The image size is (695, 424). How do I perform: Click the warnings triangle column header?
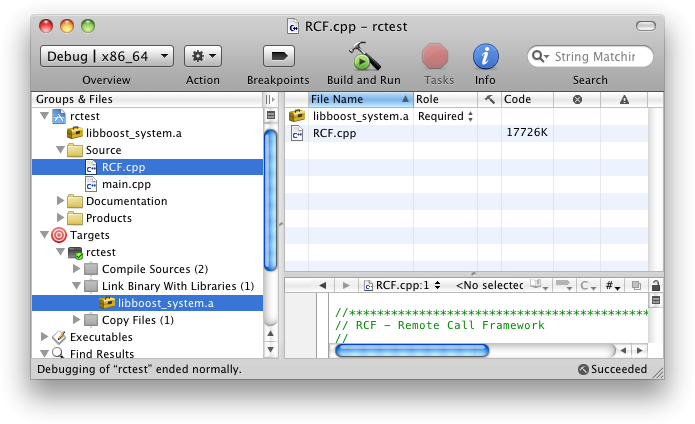[624, 99]
